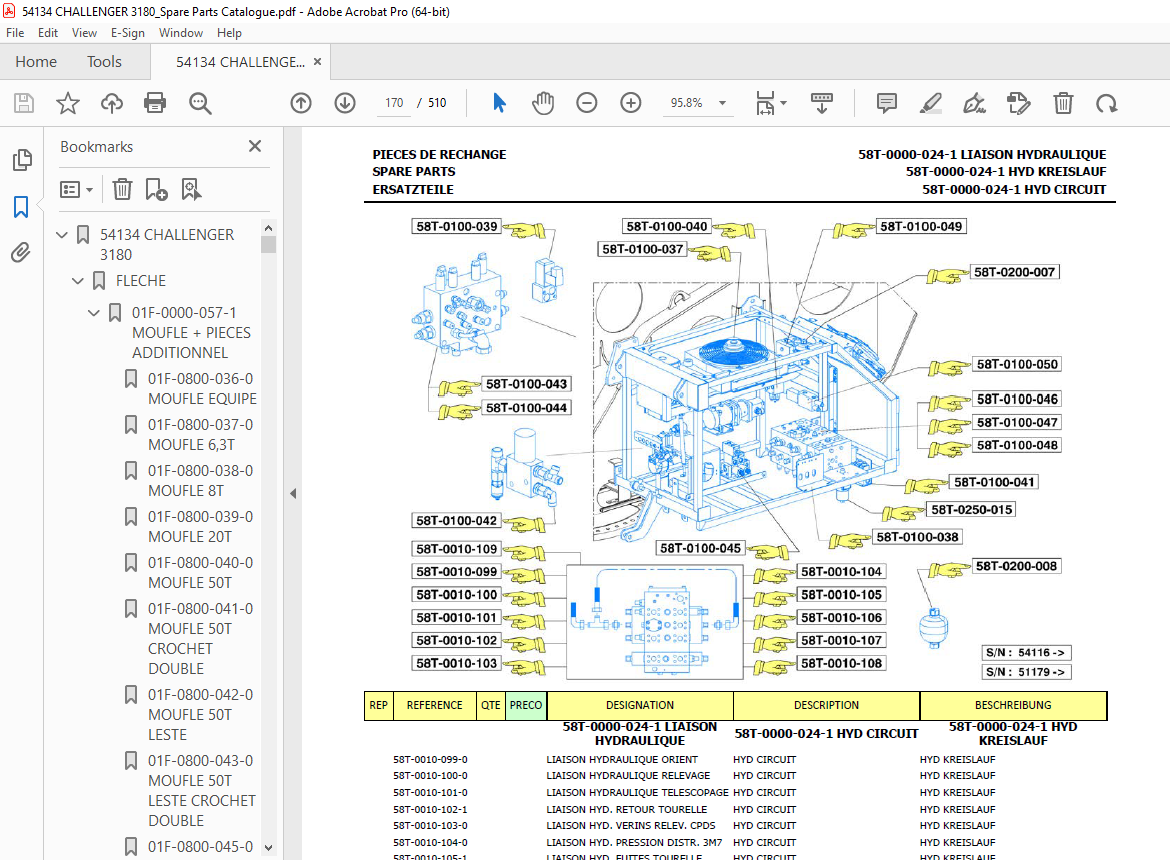Click the read mode keyboard icon
The image size is (1170, 860).
(x=822, y=103)
